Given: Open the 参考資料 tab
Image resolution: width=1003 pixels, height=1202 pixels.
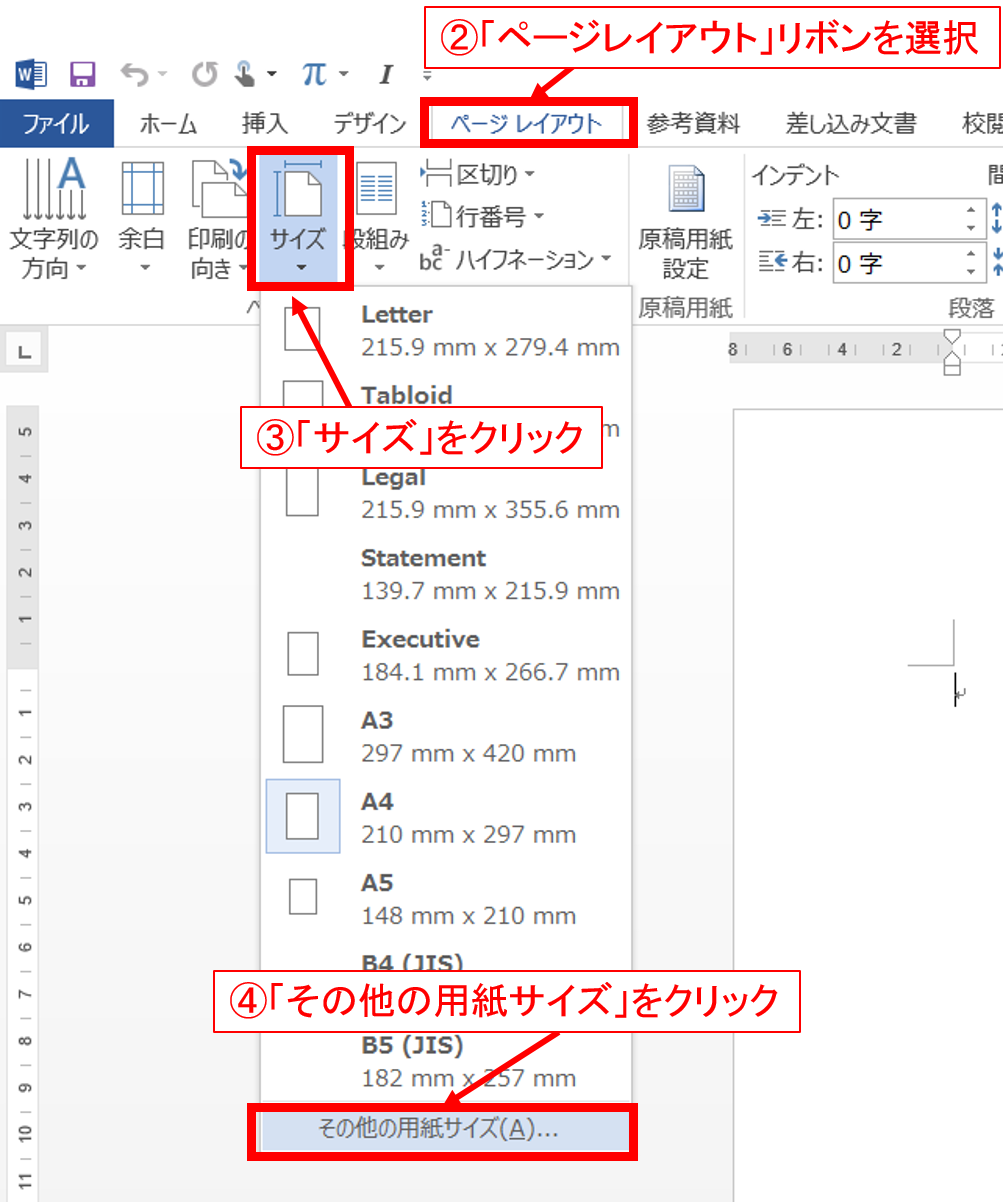Looking at the screenshot, I should point(693,124).
